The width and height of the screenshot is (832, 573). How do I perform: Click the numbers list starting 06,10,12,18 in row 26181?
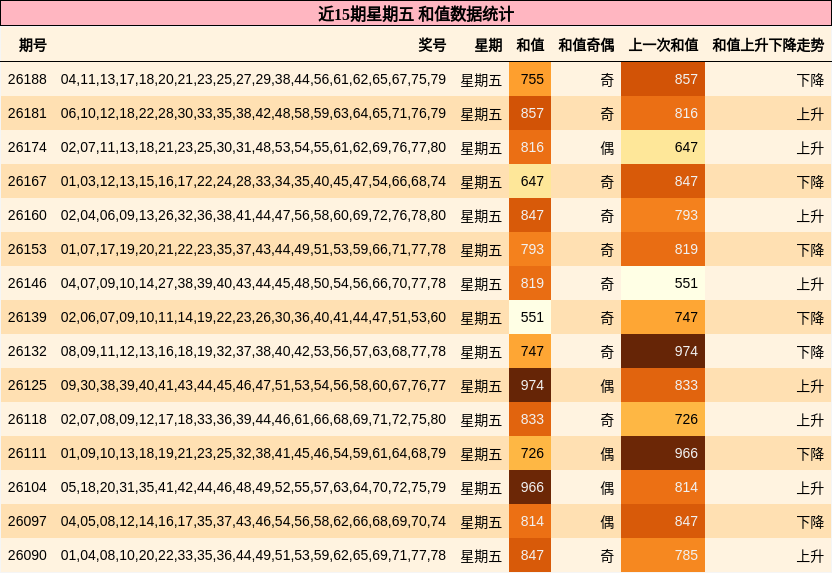click(253, 114)
